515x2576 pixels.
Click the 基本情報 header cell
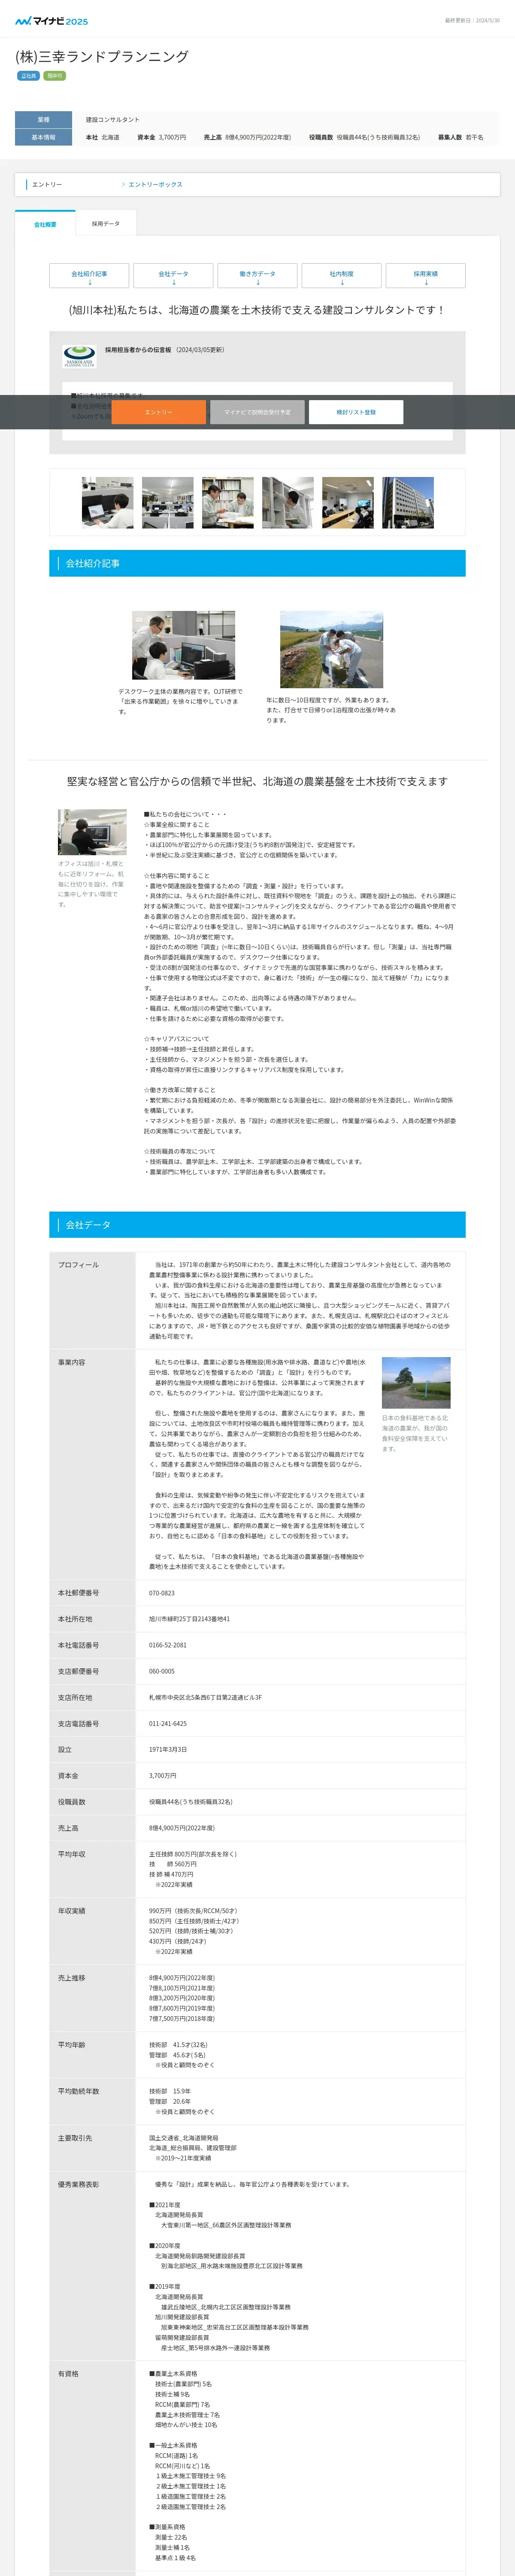(43, 138)
